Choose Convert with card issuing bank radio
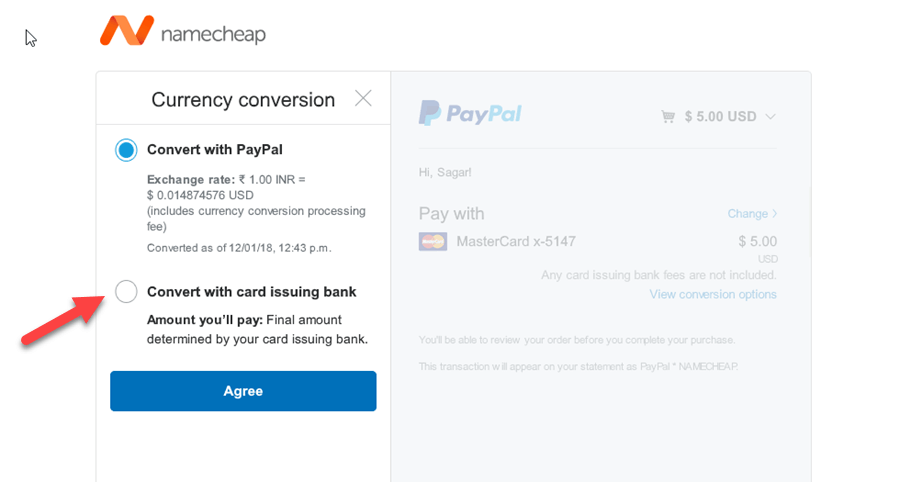900x482 pixels. [x=126, y=291]
